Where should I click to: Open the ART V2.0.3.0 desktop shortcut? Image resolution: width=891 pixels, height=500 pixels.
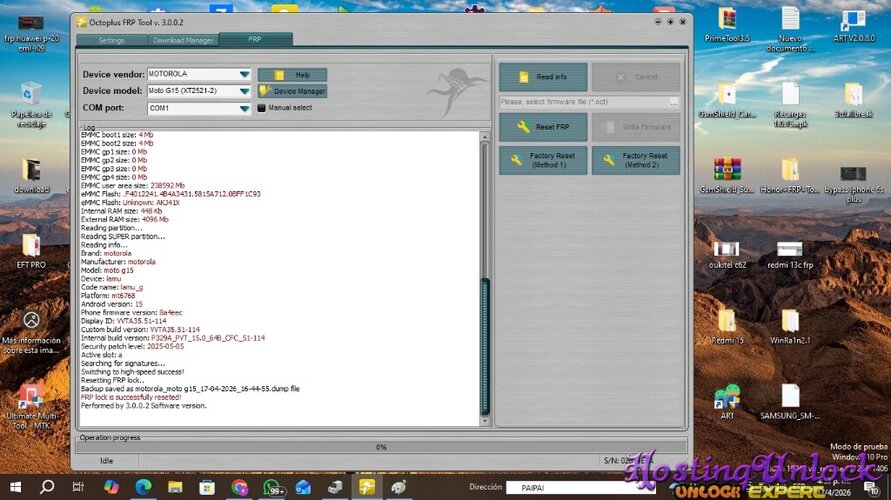(x=853, y=26)
